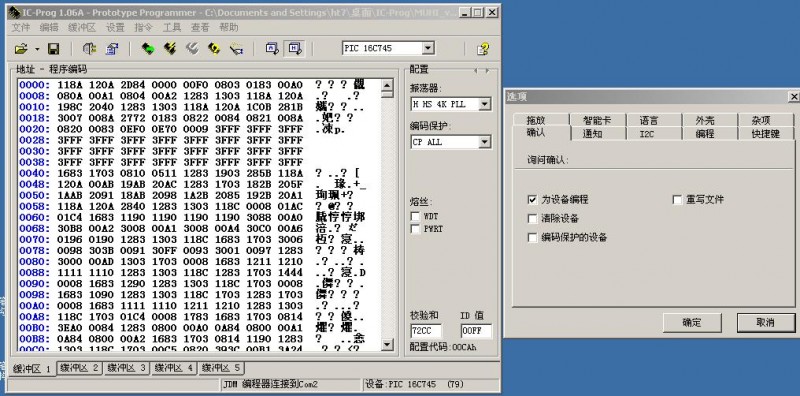Screen dimensions: 800x396
Task: Open the help question mark icon
Action: point(483,49)
